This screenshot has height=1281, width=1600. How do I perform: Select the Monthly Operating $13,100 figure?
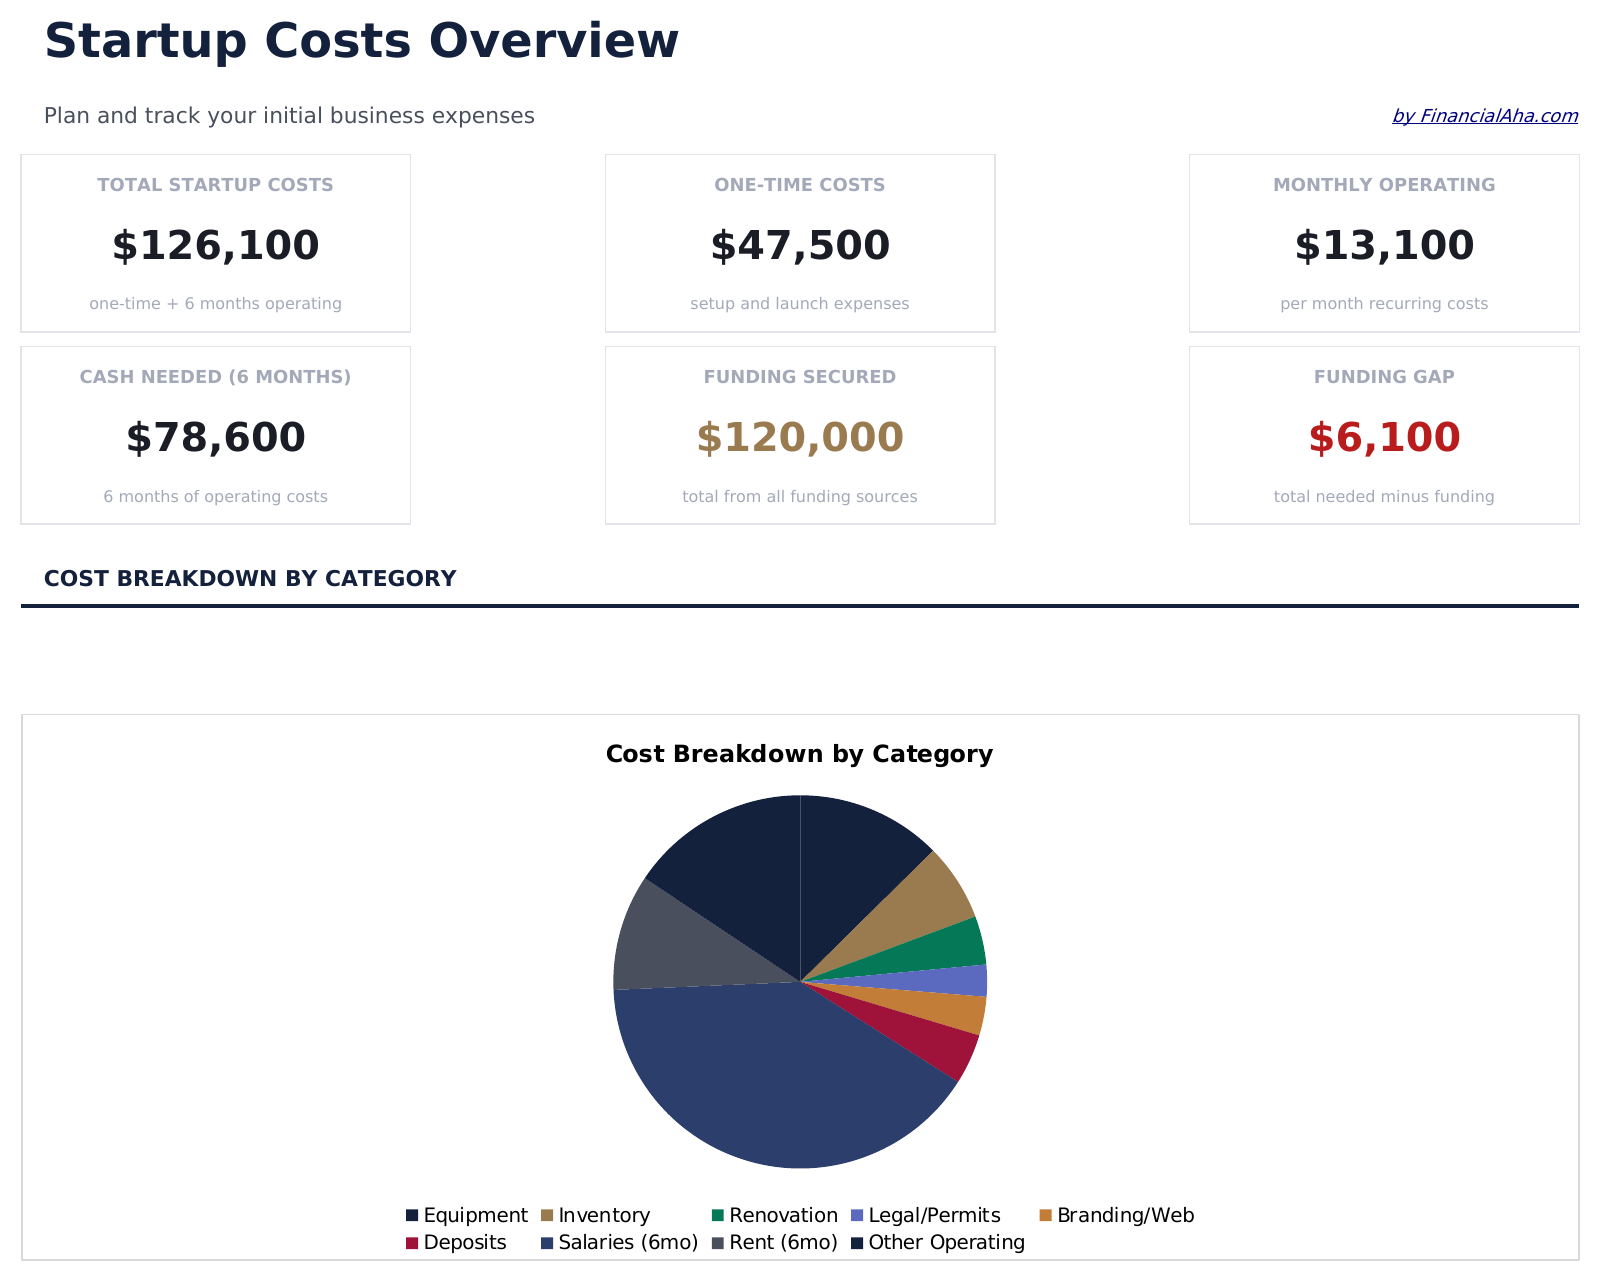[1384, 246]
